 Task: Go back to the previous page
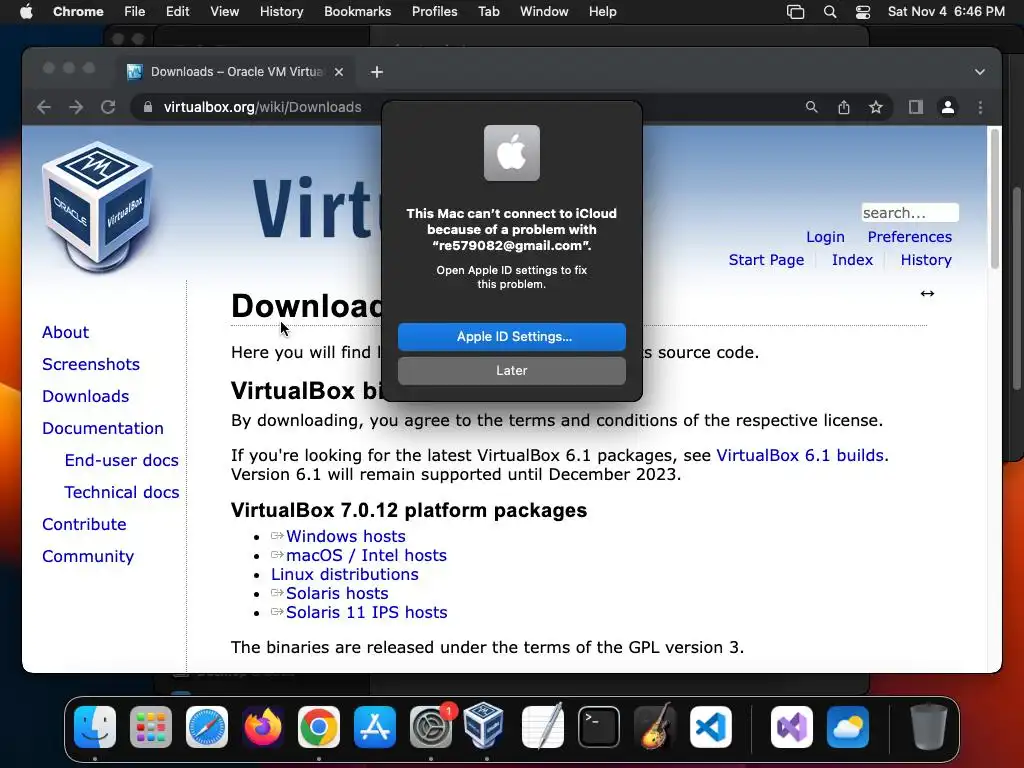click(44, 107)
